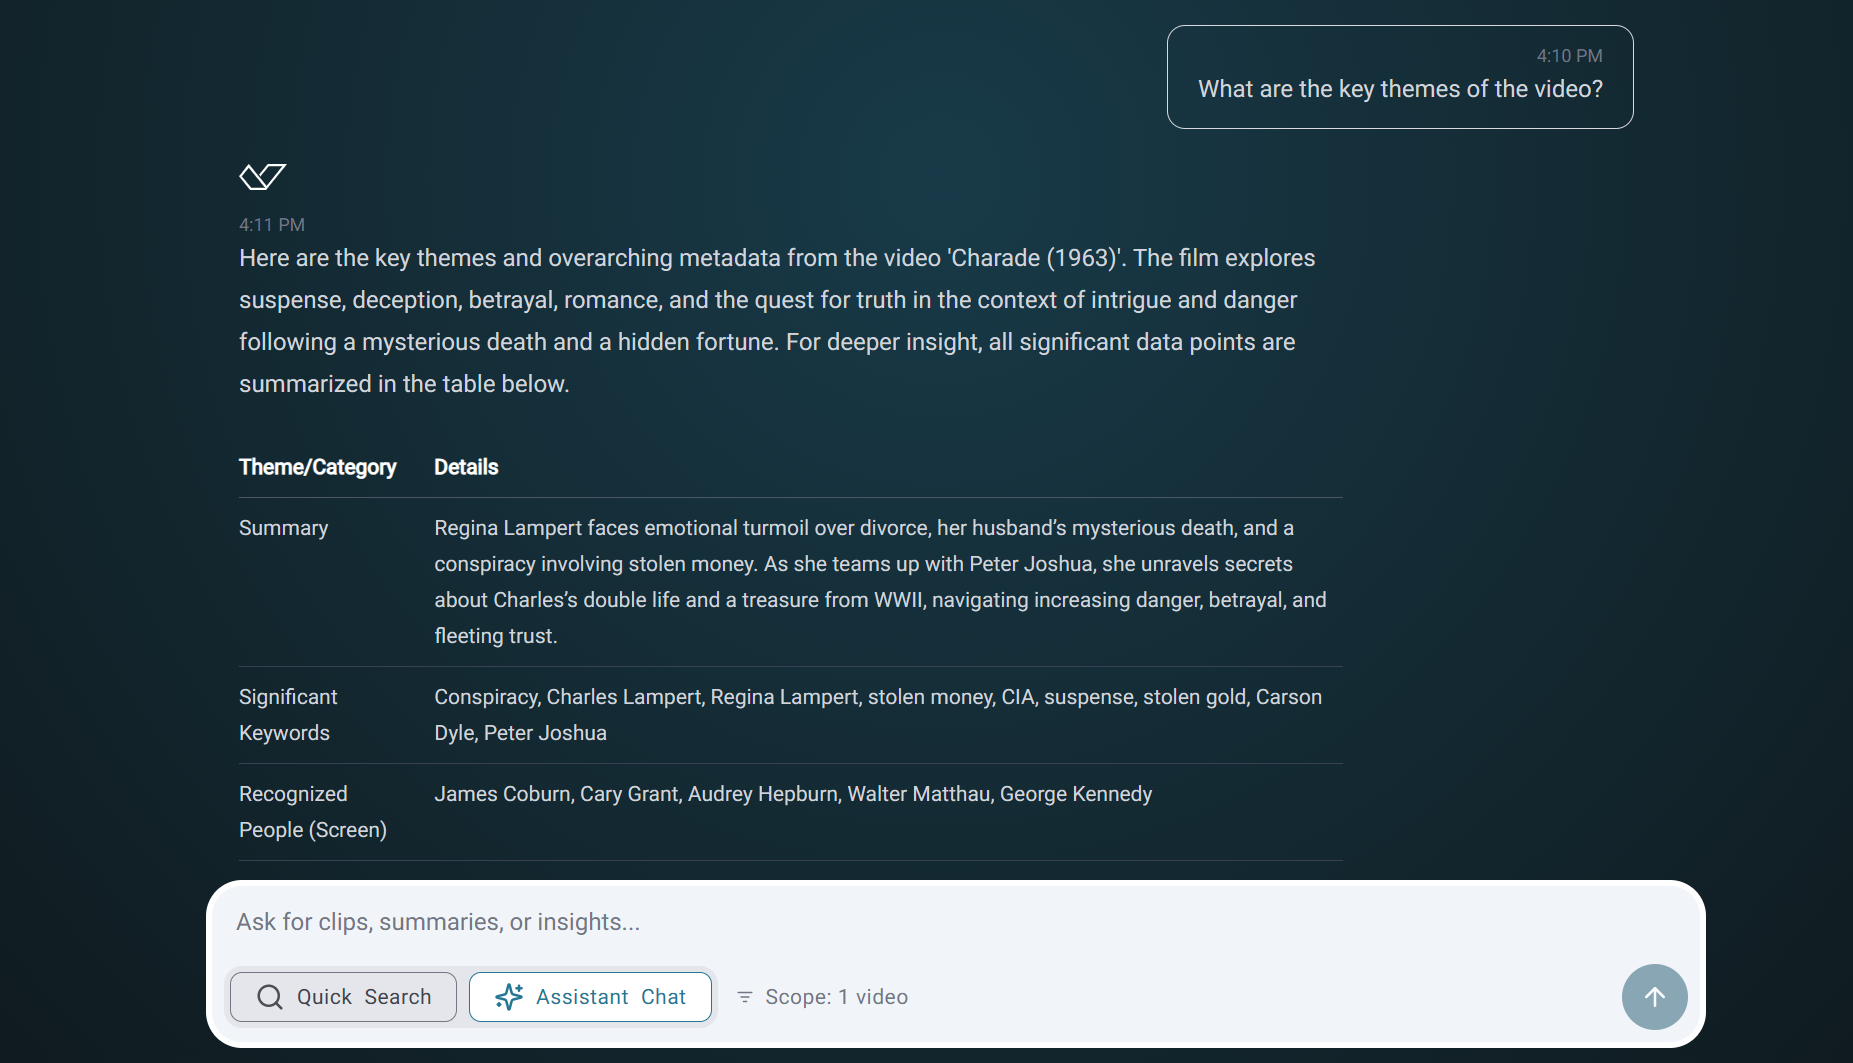Click the assistant logo icon above the reply
Screen dimensions: 1853x1063
[x=263, y=177]
